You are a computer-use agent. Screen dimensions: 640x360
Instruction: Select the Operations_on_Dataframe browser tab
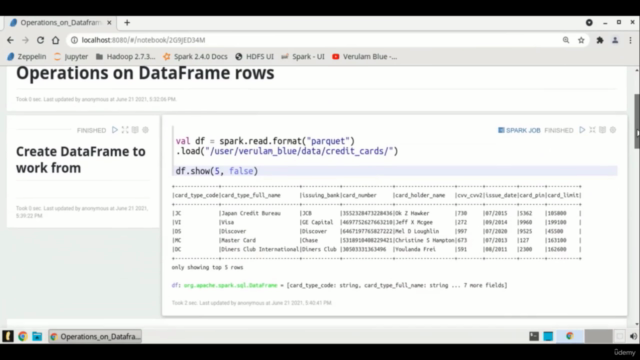coord(60,22)
